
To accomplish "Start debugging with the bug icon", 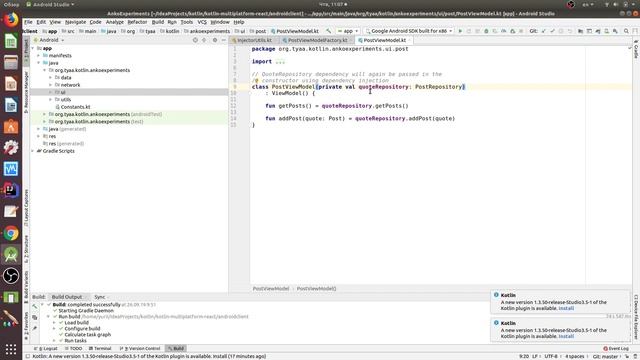I will [486, 31].
